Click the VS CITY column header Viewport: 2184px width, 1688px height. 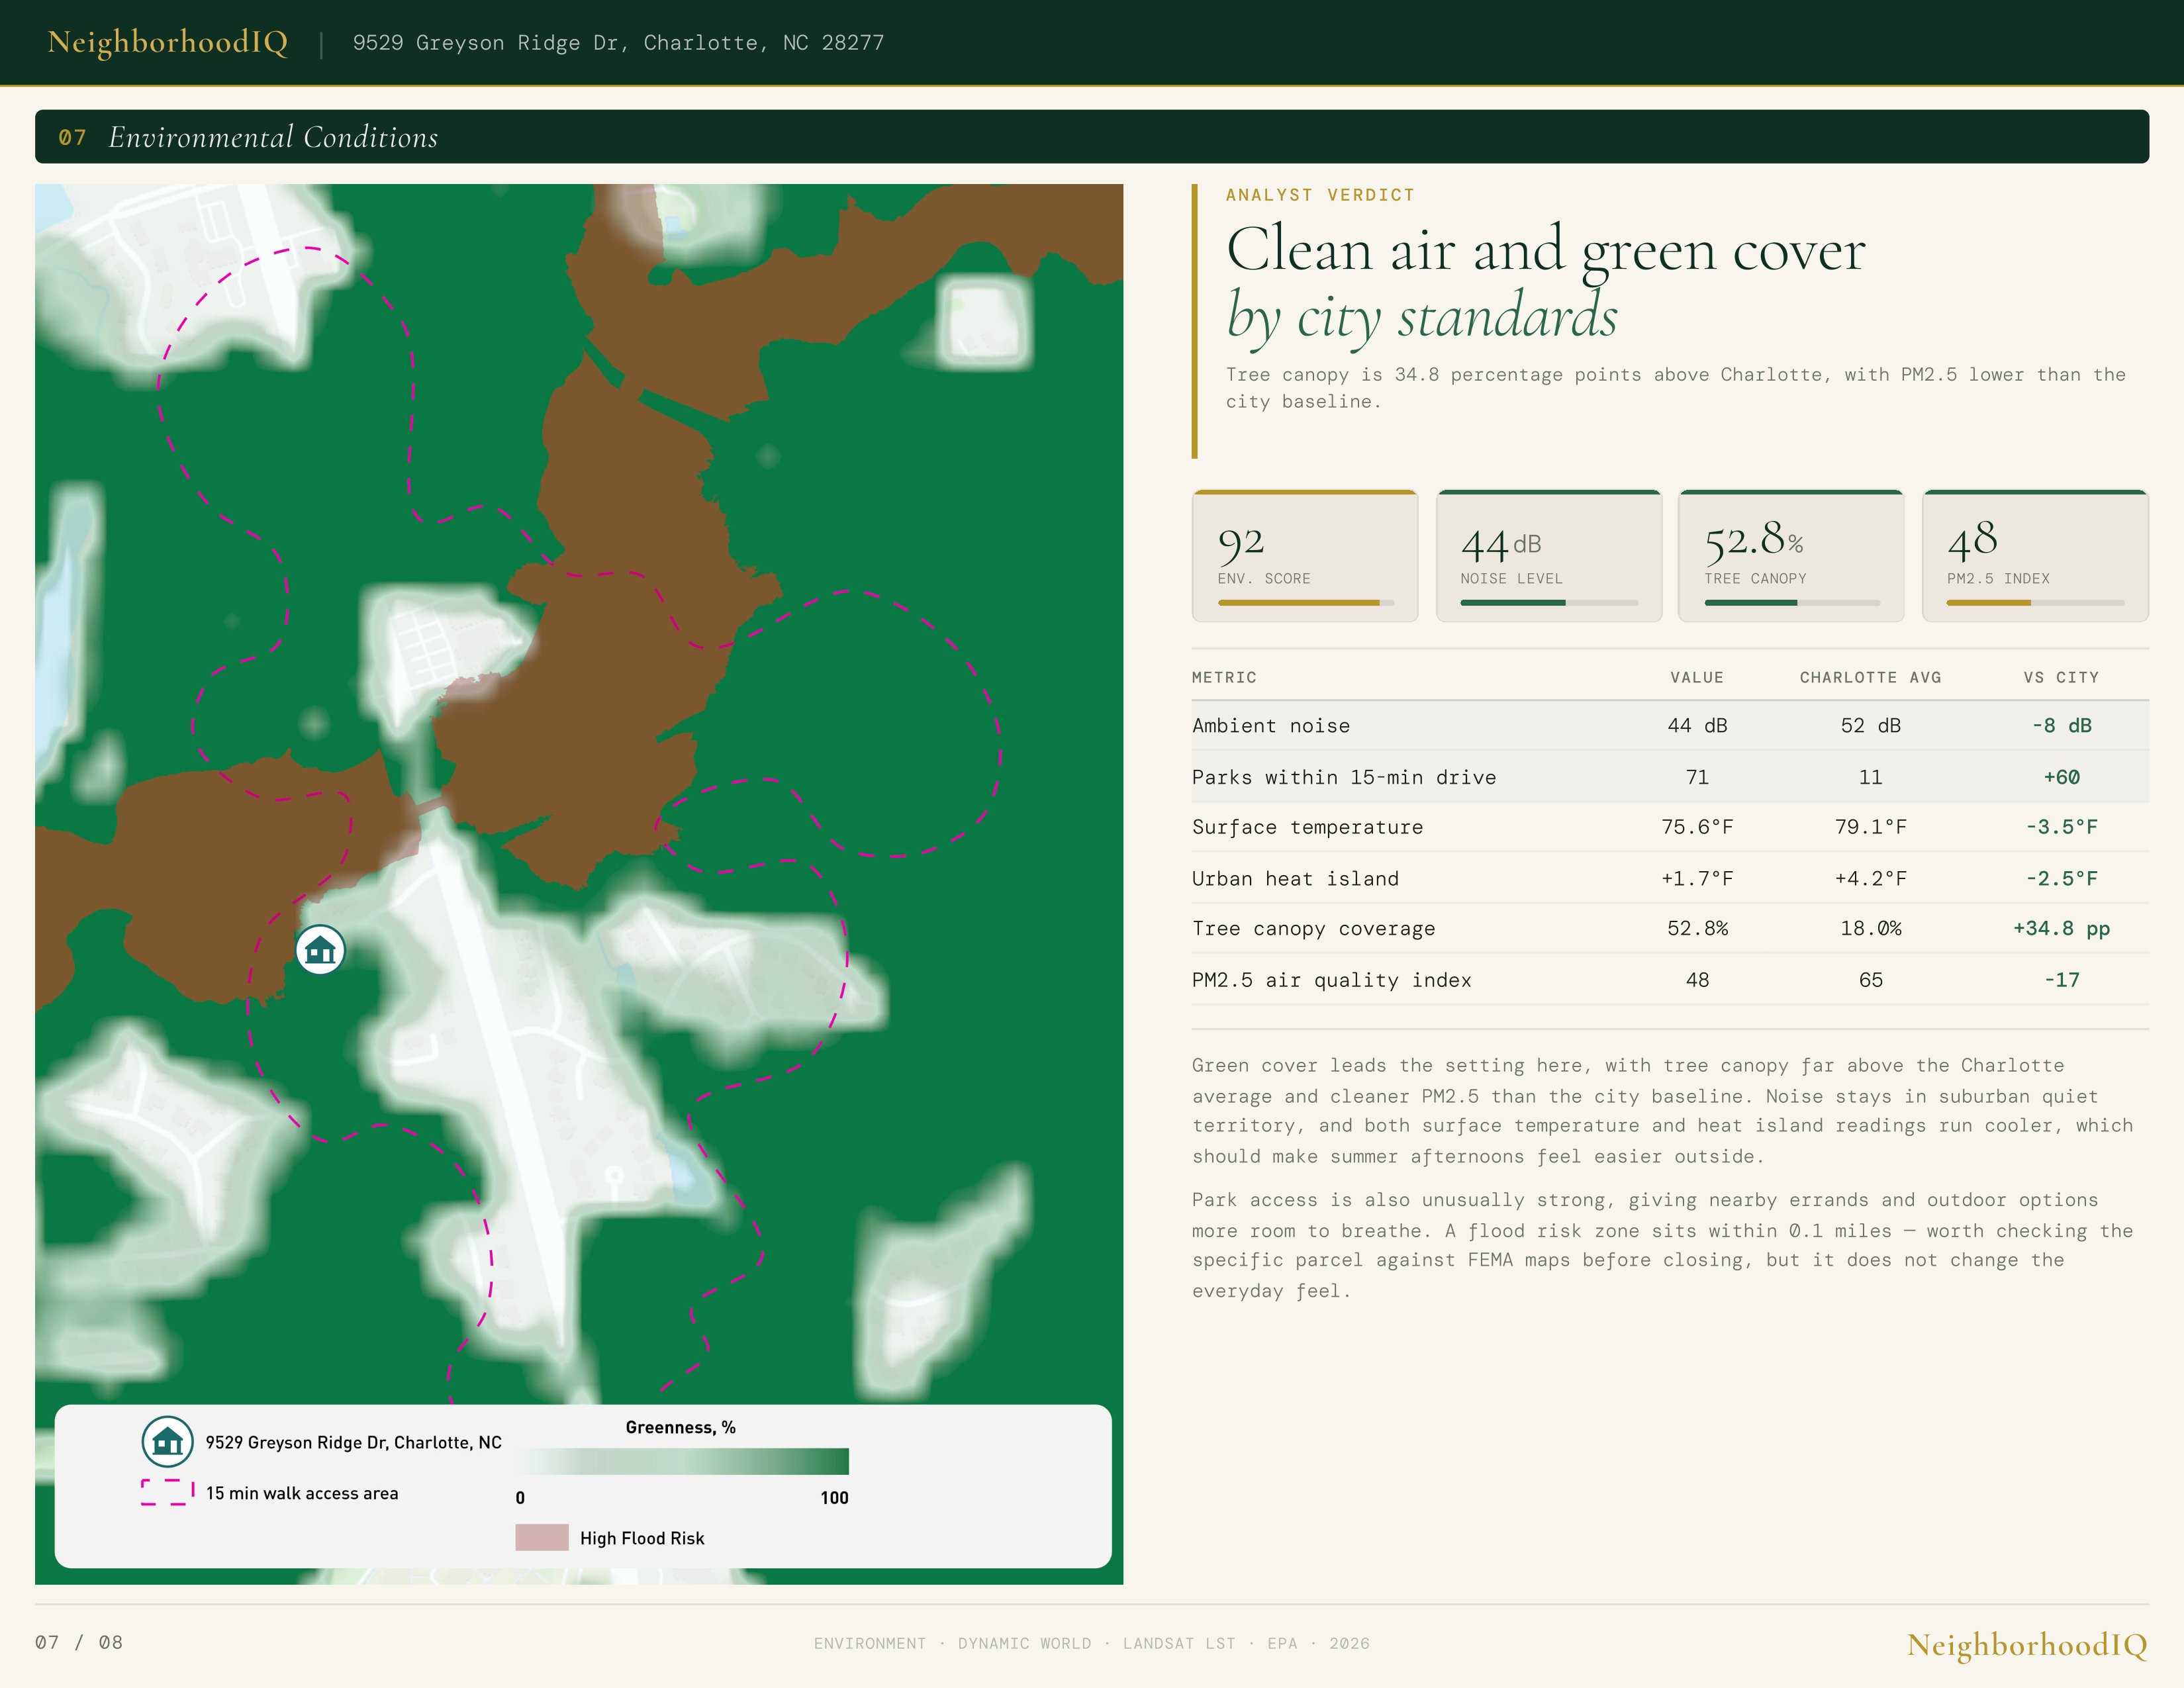coord(2061,677)
